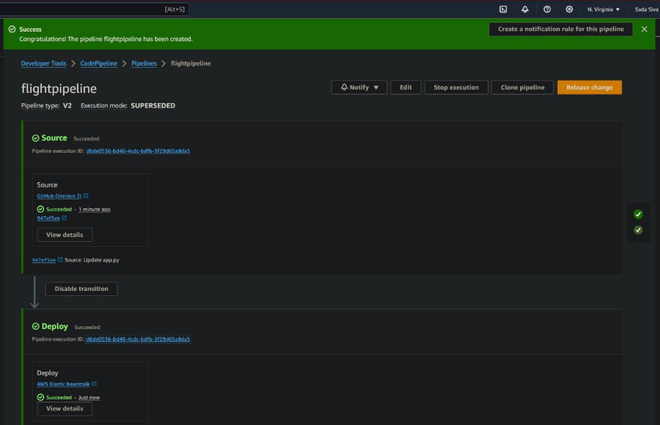Click external icon beside commit in Source card
660x425 pixels.
(x=64, y=218)
